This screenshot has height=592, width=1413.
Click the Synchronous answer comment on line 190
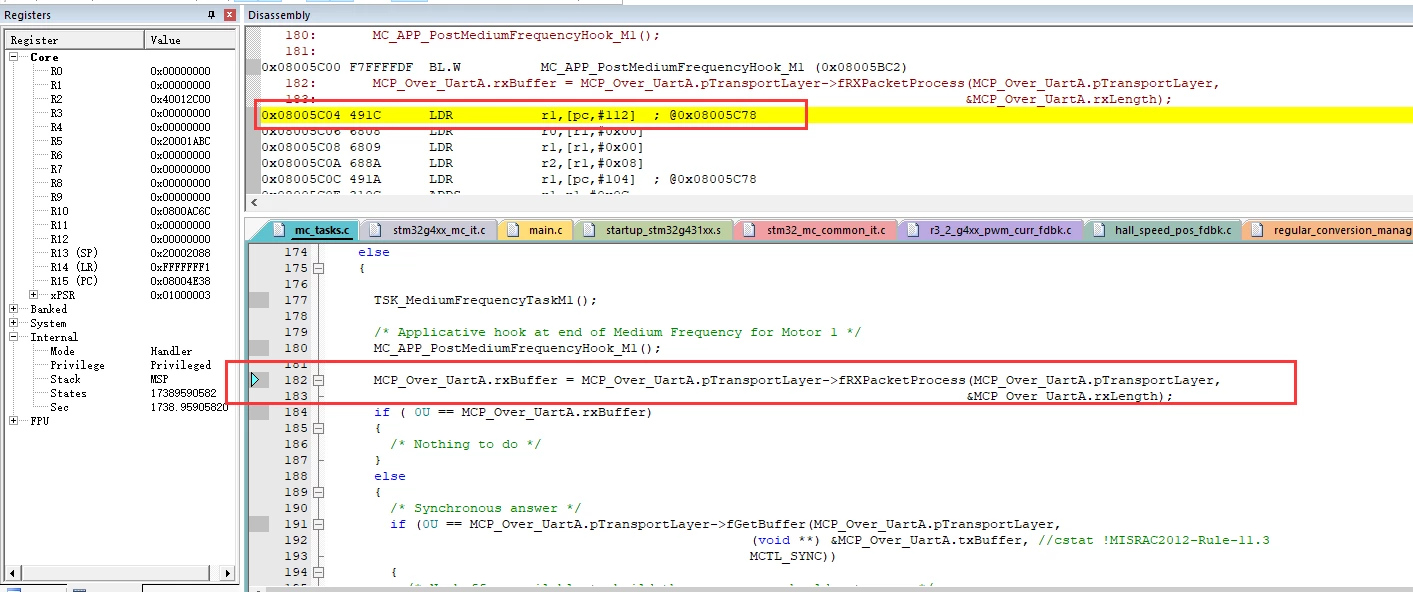tap(485, 508)
